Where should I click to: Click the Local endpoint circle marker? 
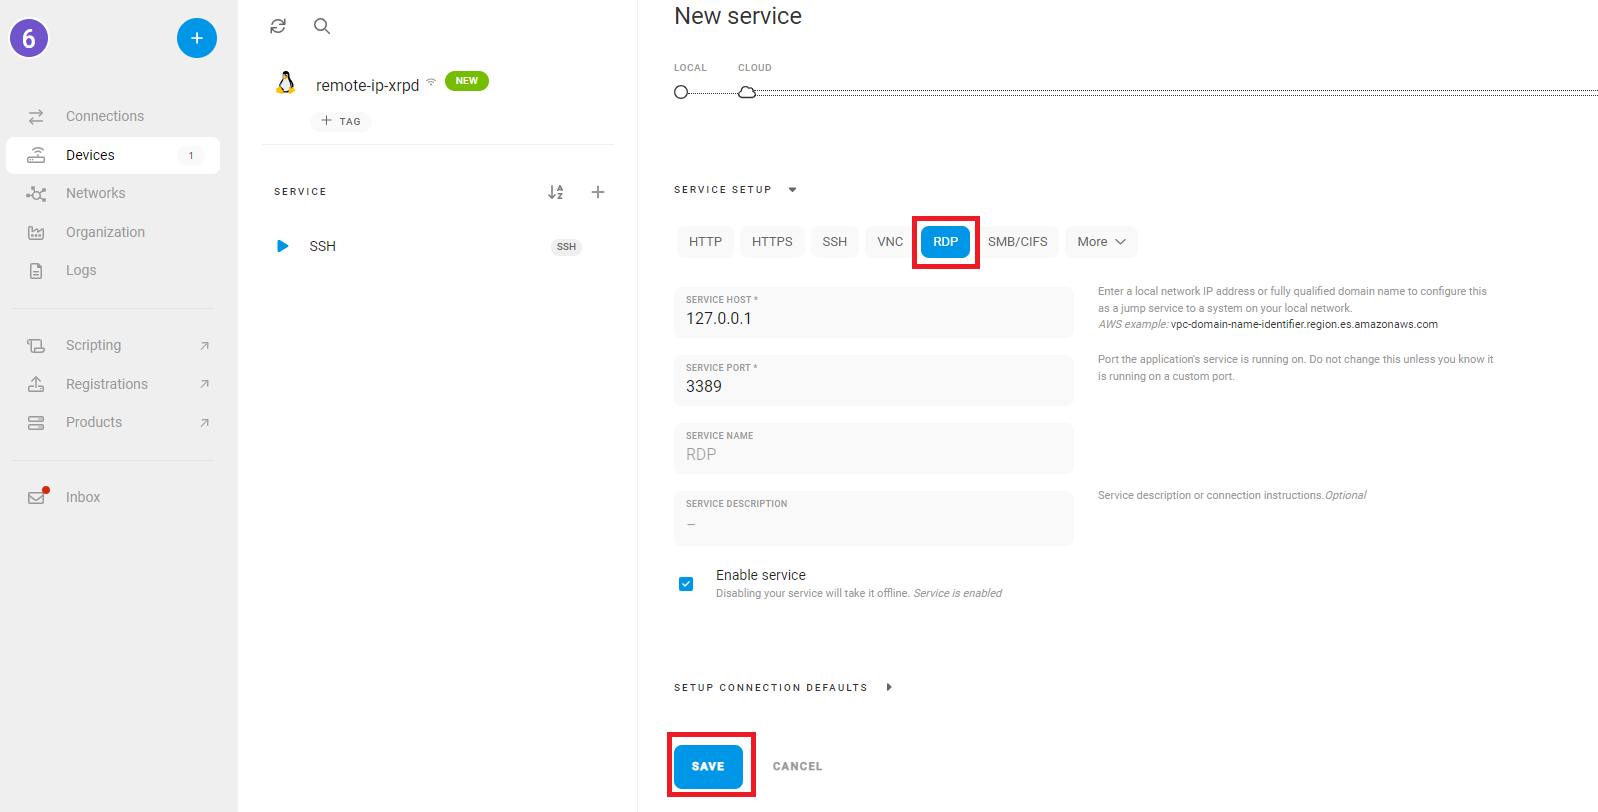coord(681,92)
